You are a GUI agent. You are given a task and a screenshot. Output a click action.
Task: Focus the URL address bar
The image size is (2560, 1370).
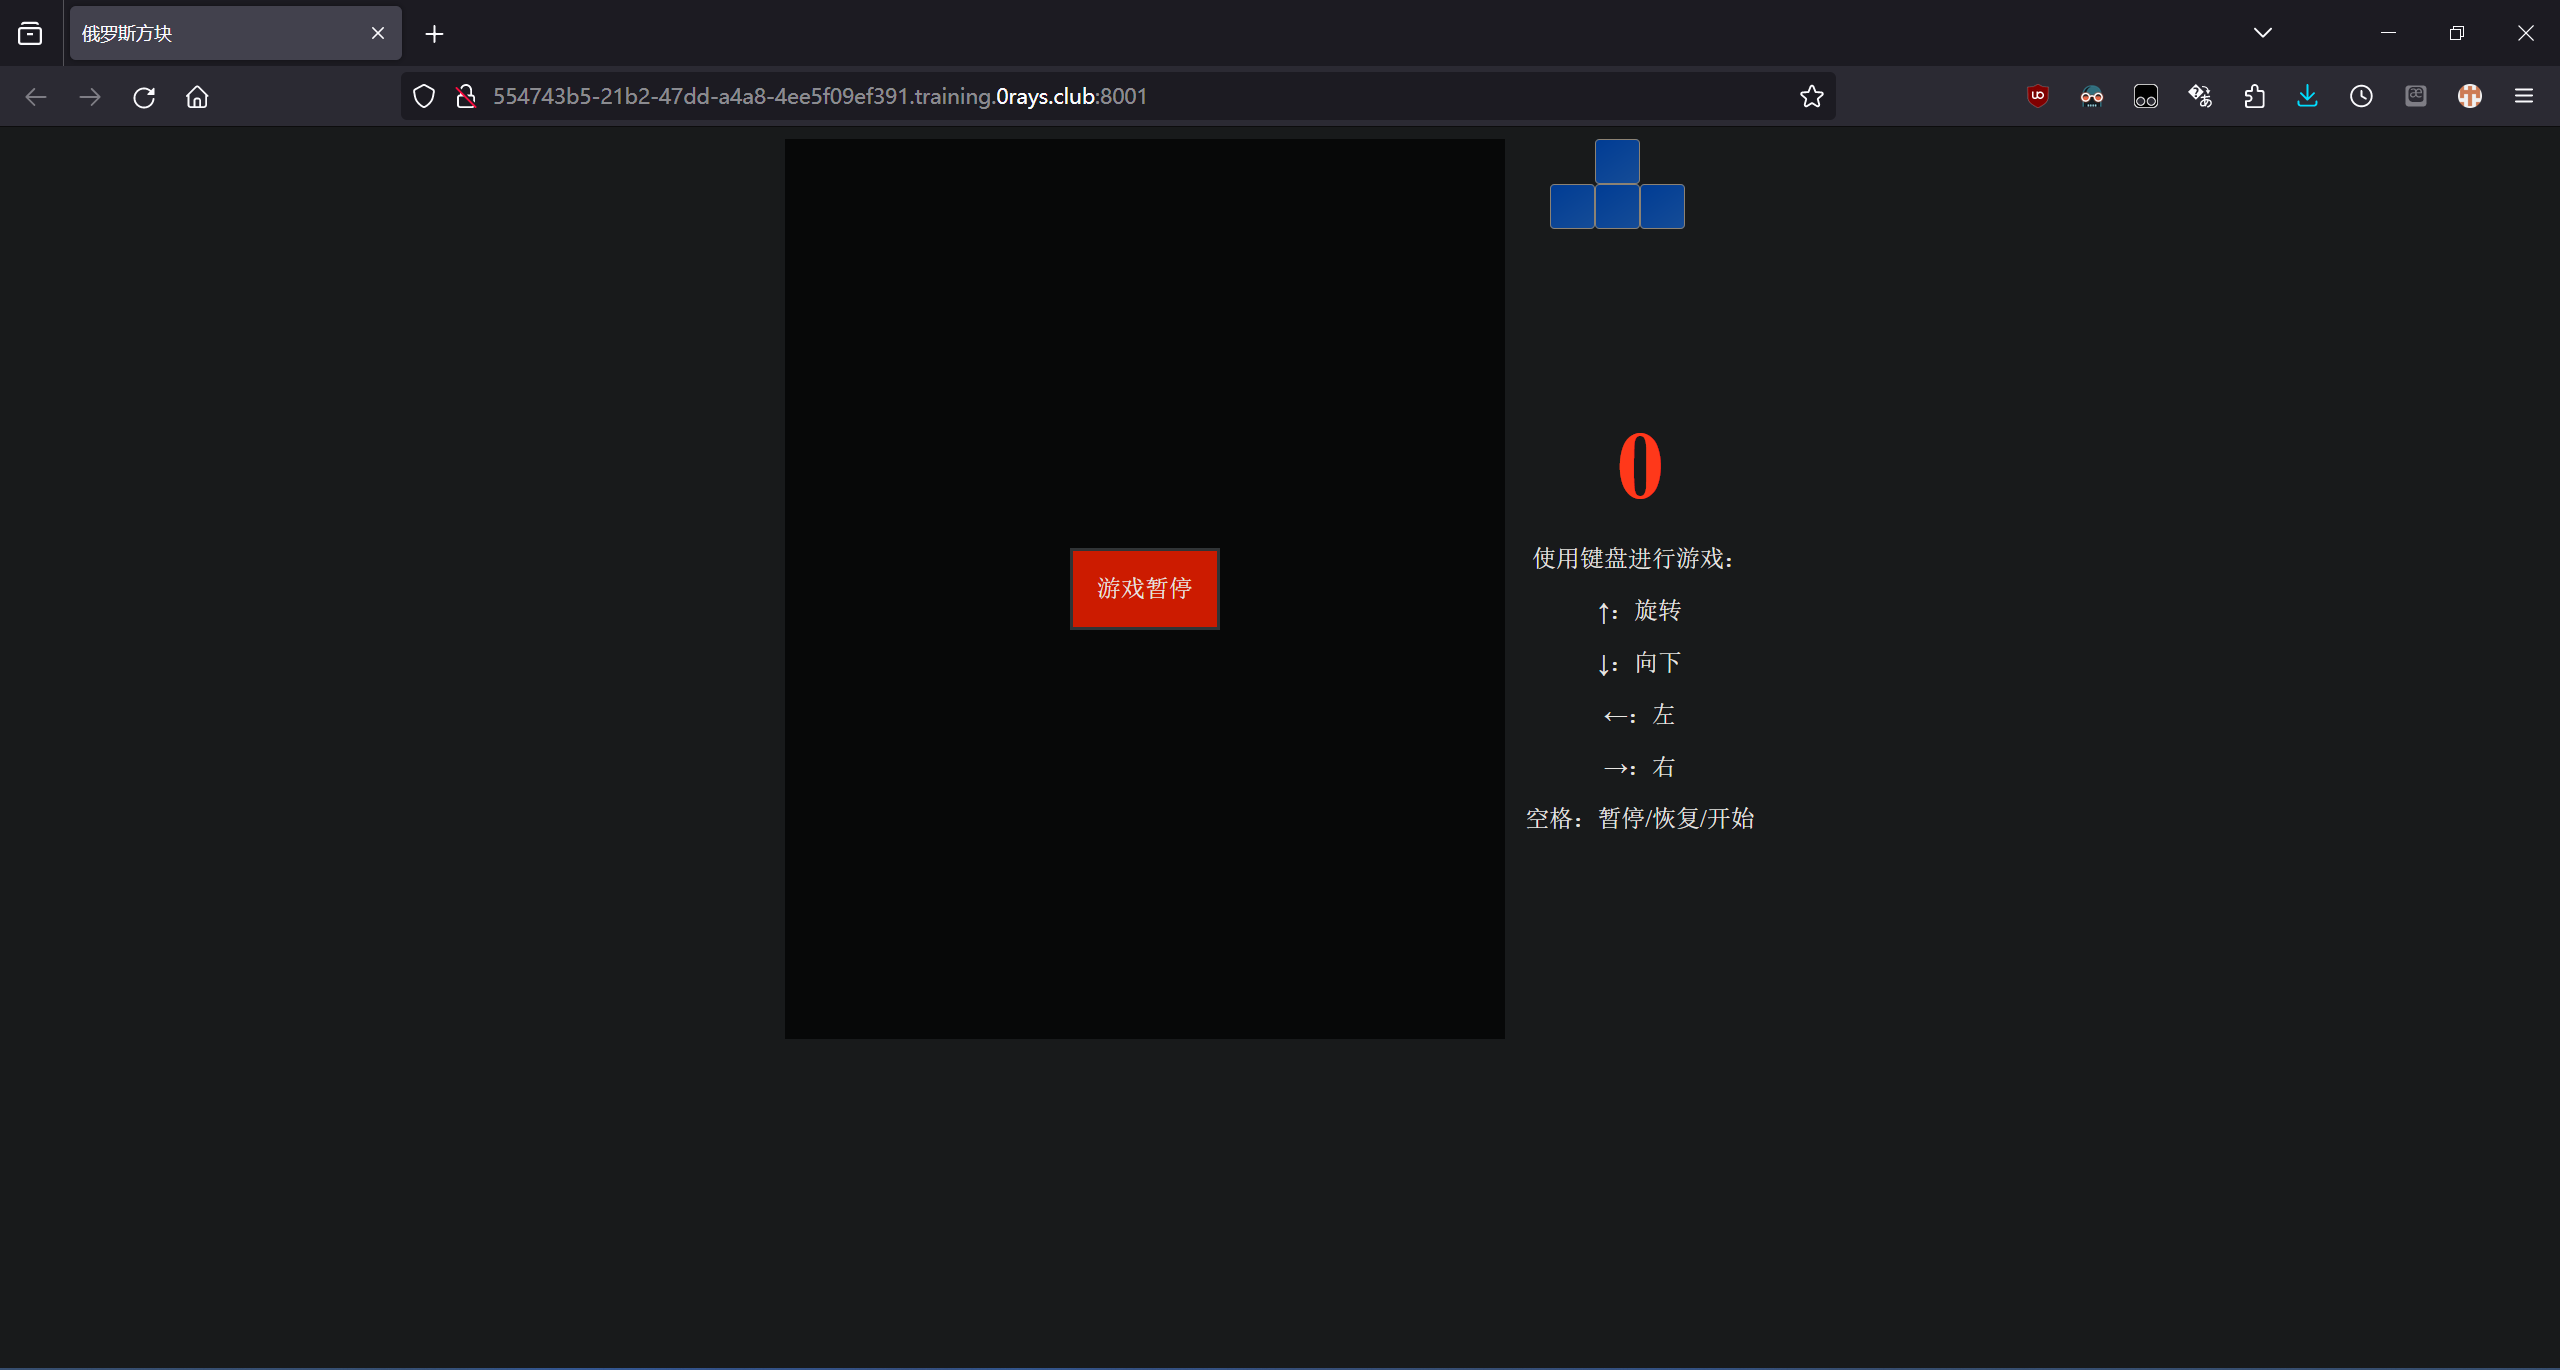click(1118, 96)
